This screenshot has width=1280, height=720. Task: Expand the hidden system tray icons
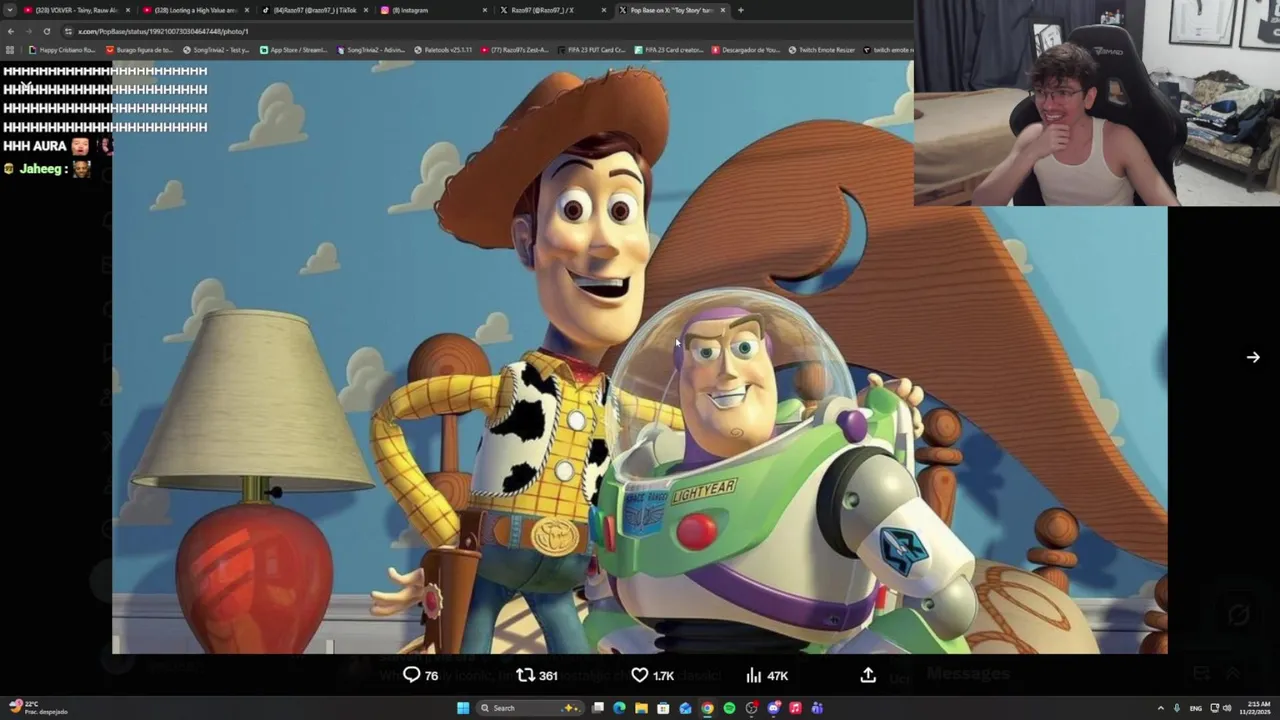click(x=1160, y=708)
